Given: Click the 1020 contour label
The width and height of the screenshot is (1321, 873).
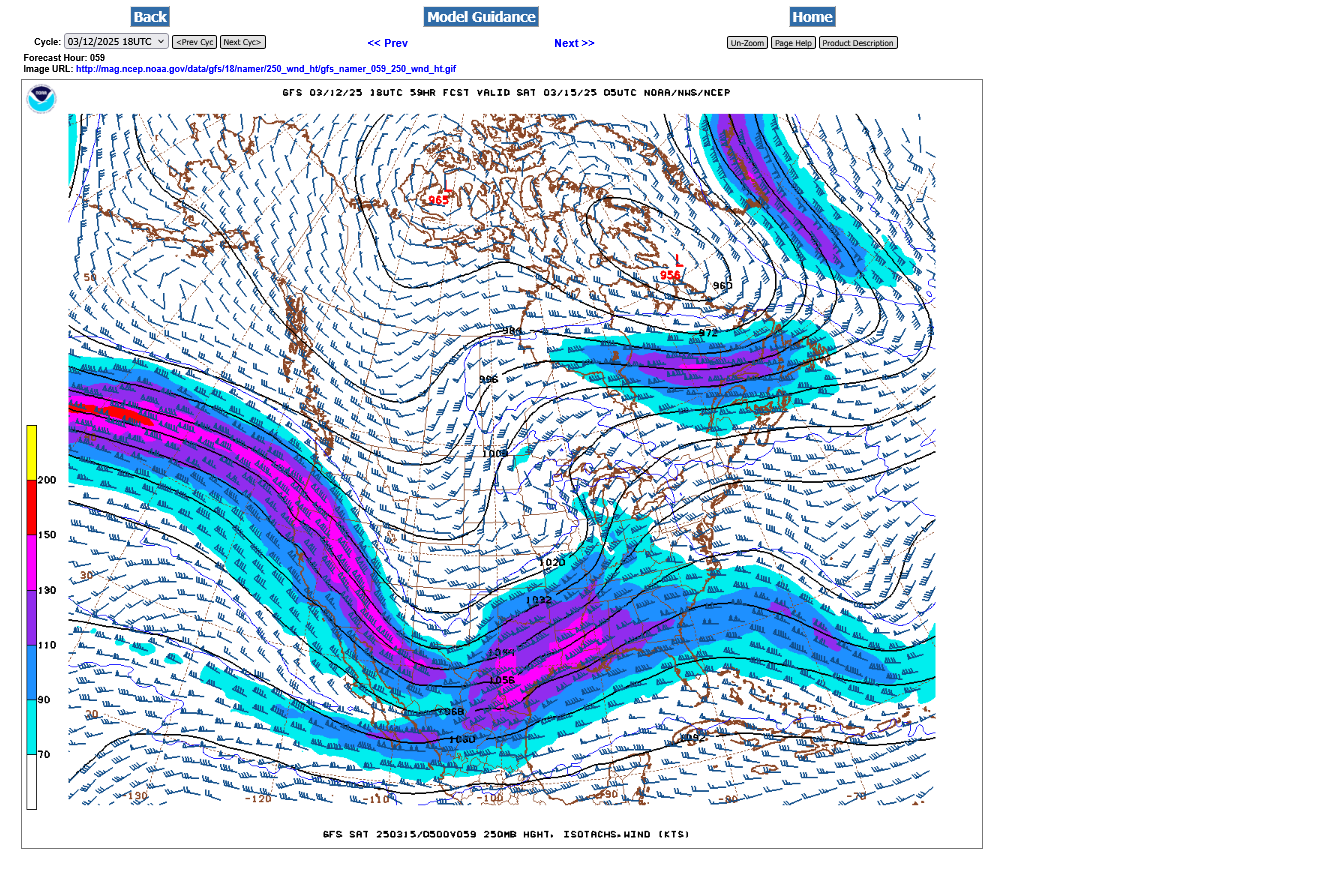Looking at the screenshot, I should 552,562.
